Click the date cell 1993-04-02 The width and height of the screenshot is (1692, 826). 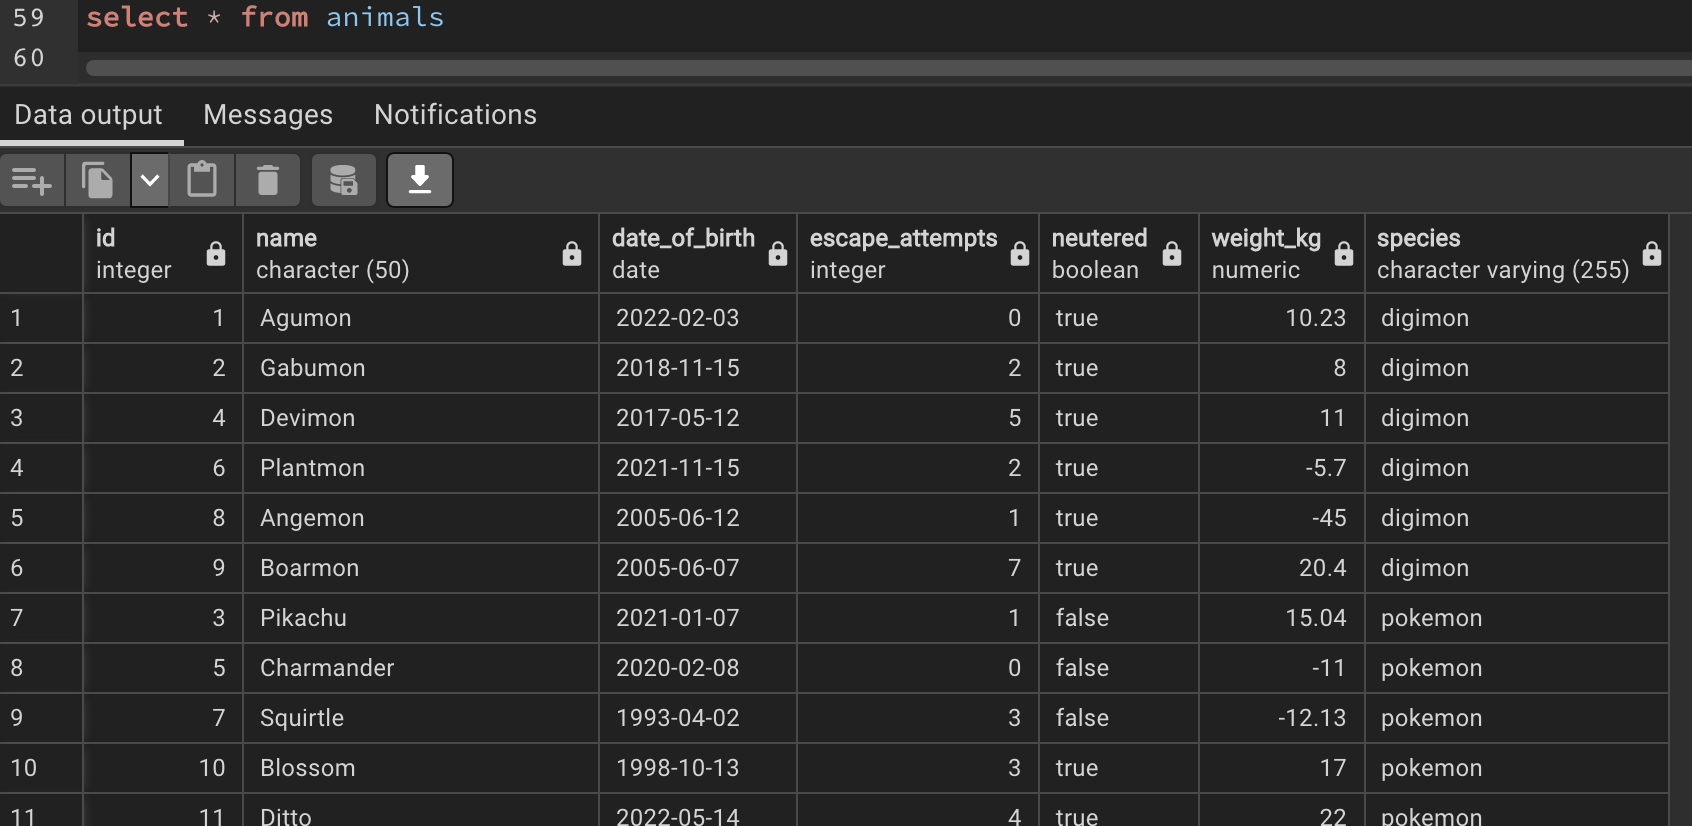(698, 718)
